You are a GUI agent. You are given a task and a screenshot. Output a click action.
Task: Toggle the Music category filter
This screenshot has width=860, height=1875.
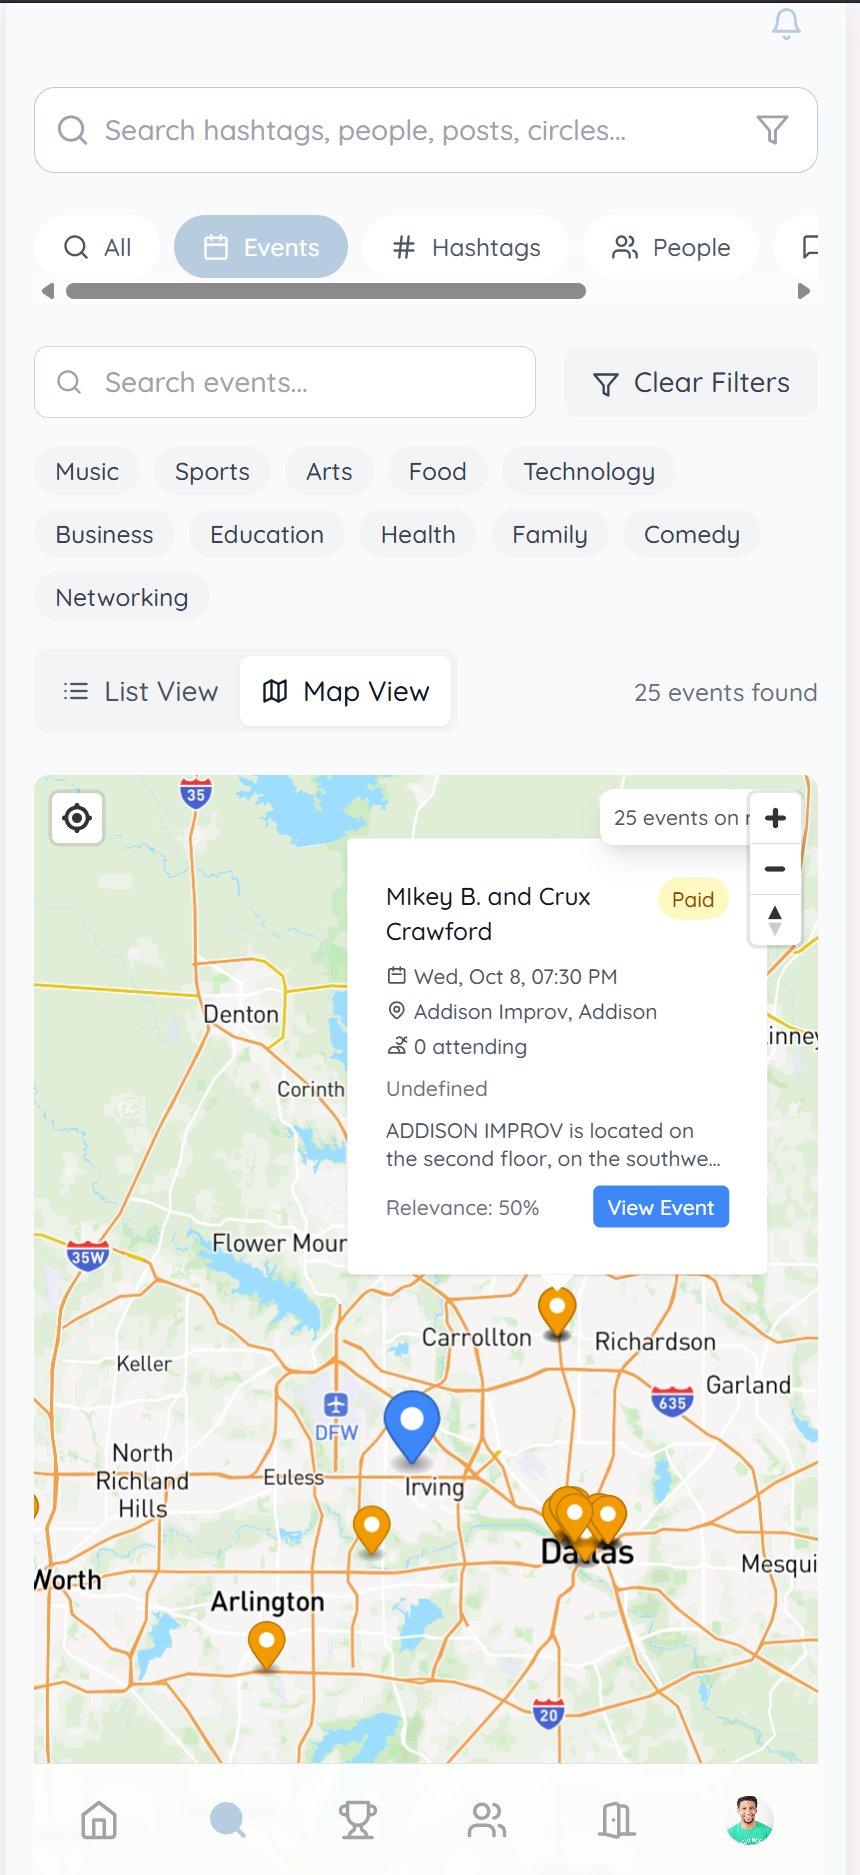87,472
